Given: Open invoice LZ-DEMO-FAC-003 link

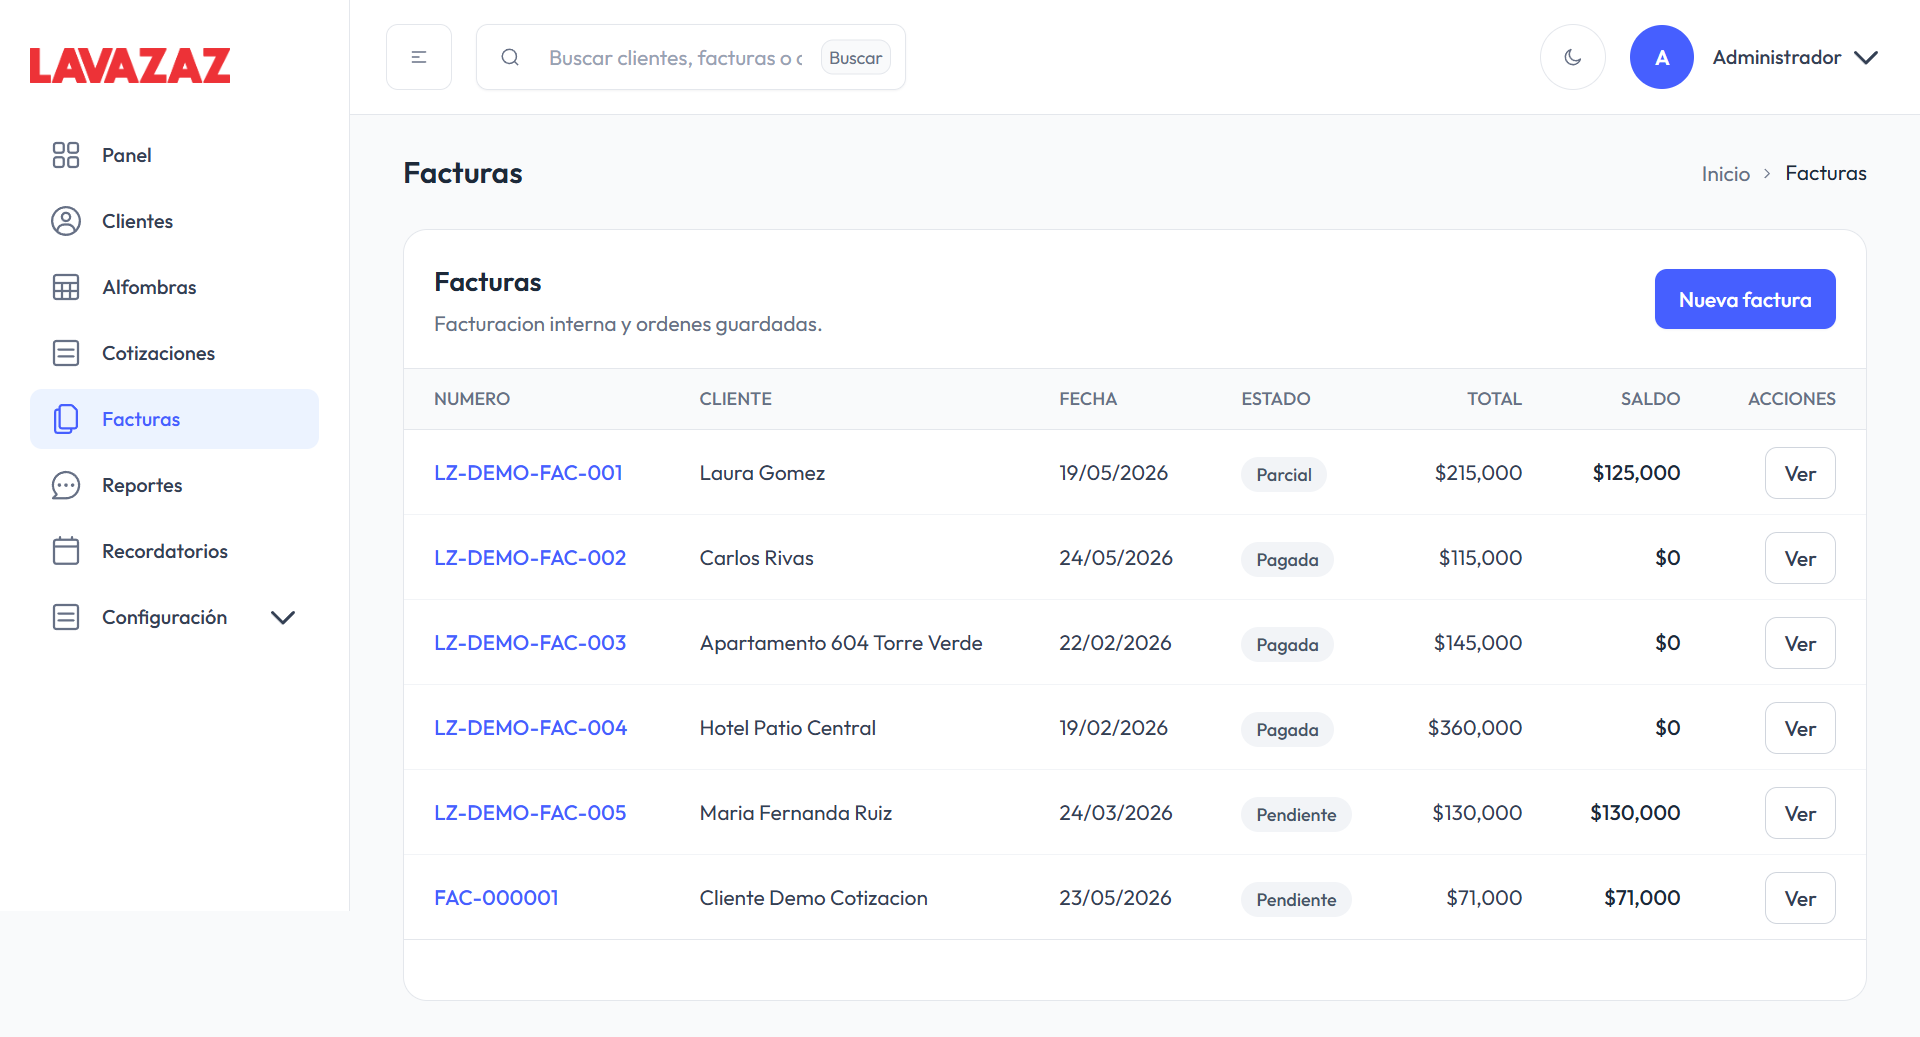Looking at the screenshot, I should point(530,643).
